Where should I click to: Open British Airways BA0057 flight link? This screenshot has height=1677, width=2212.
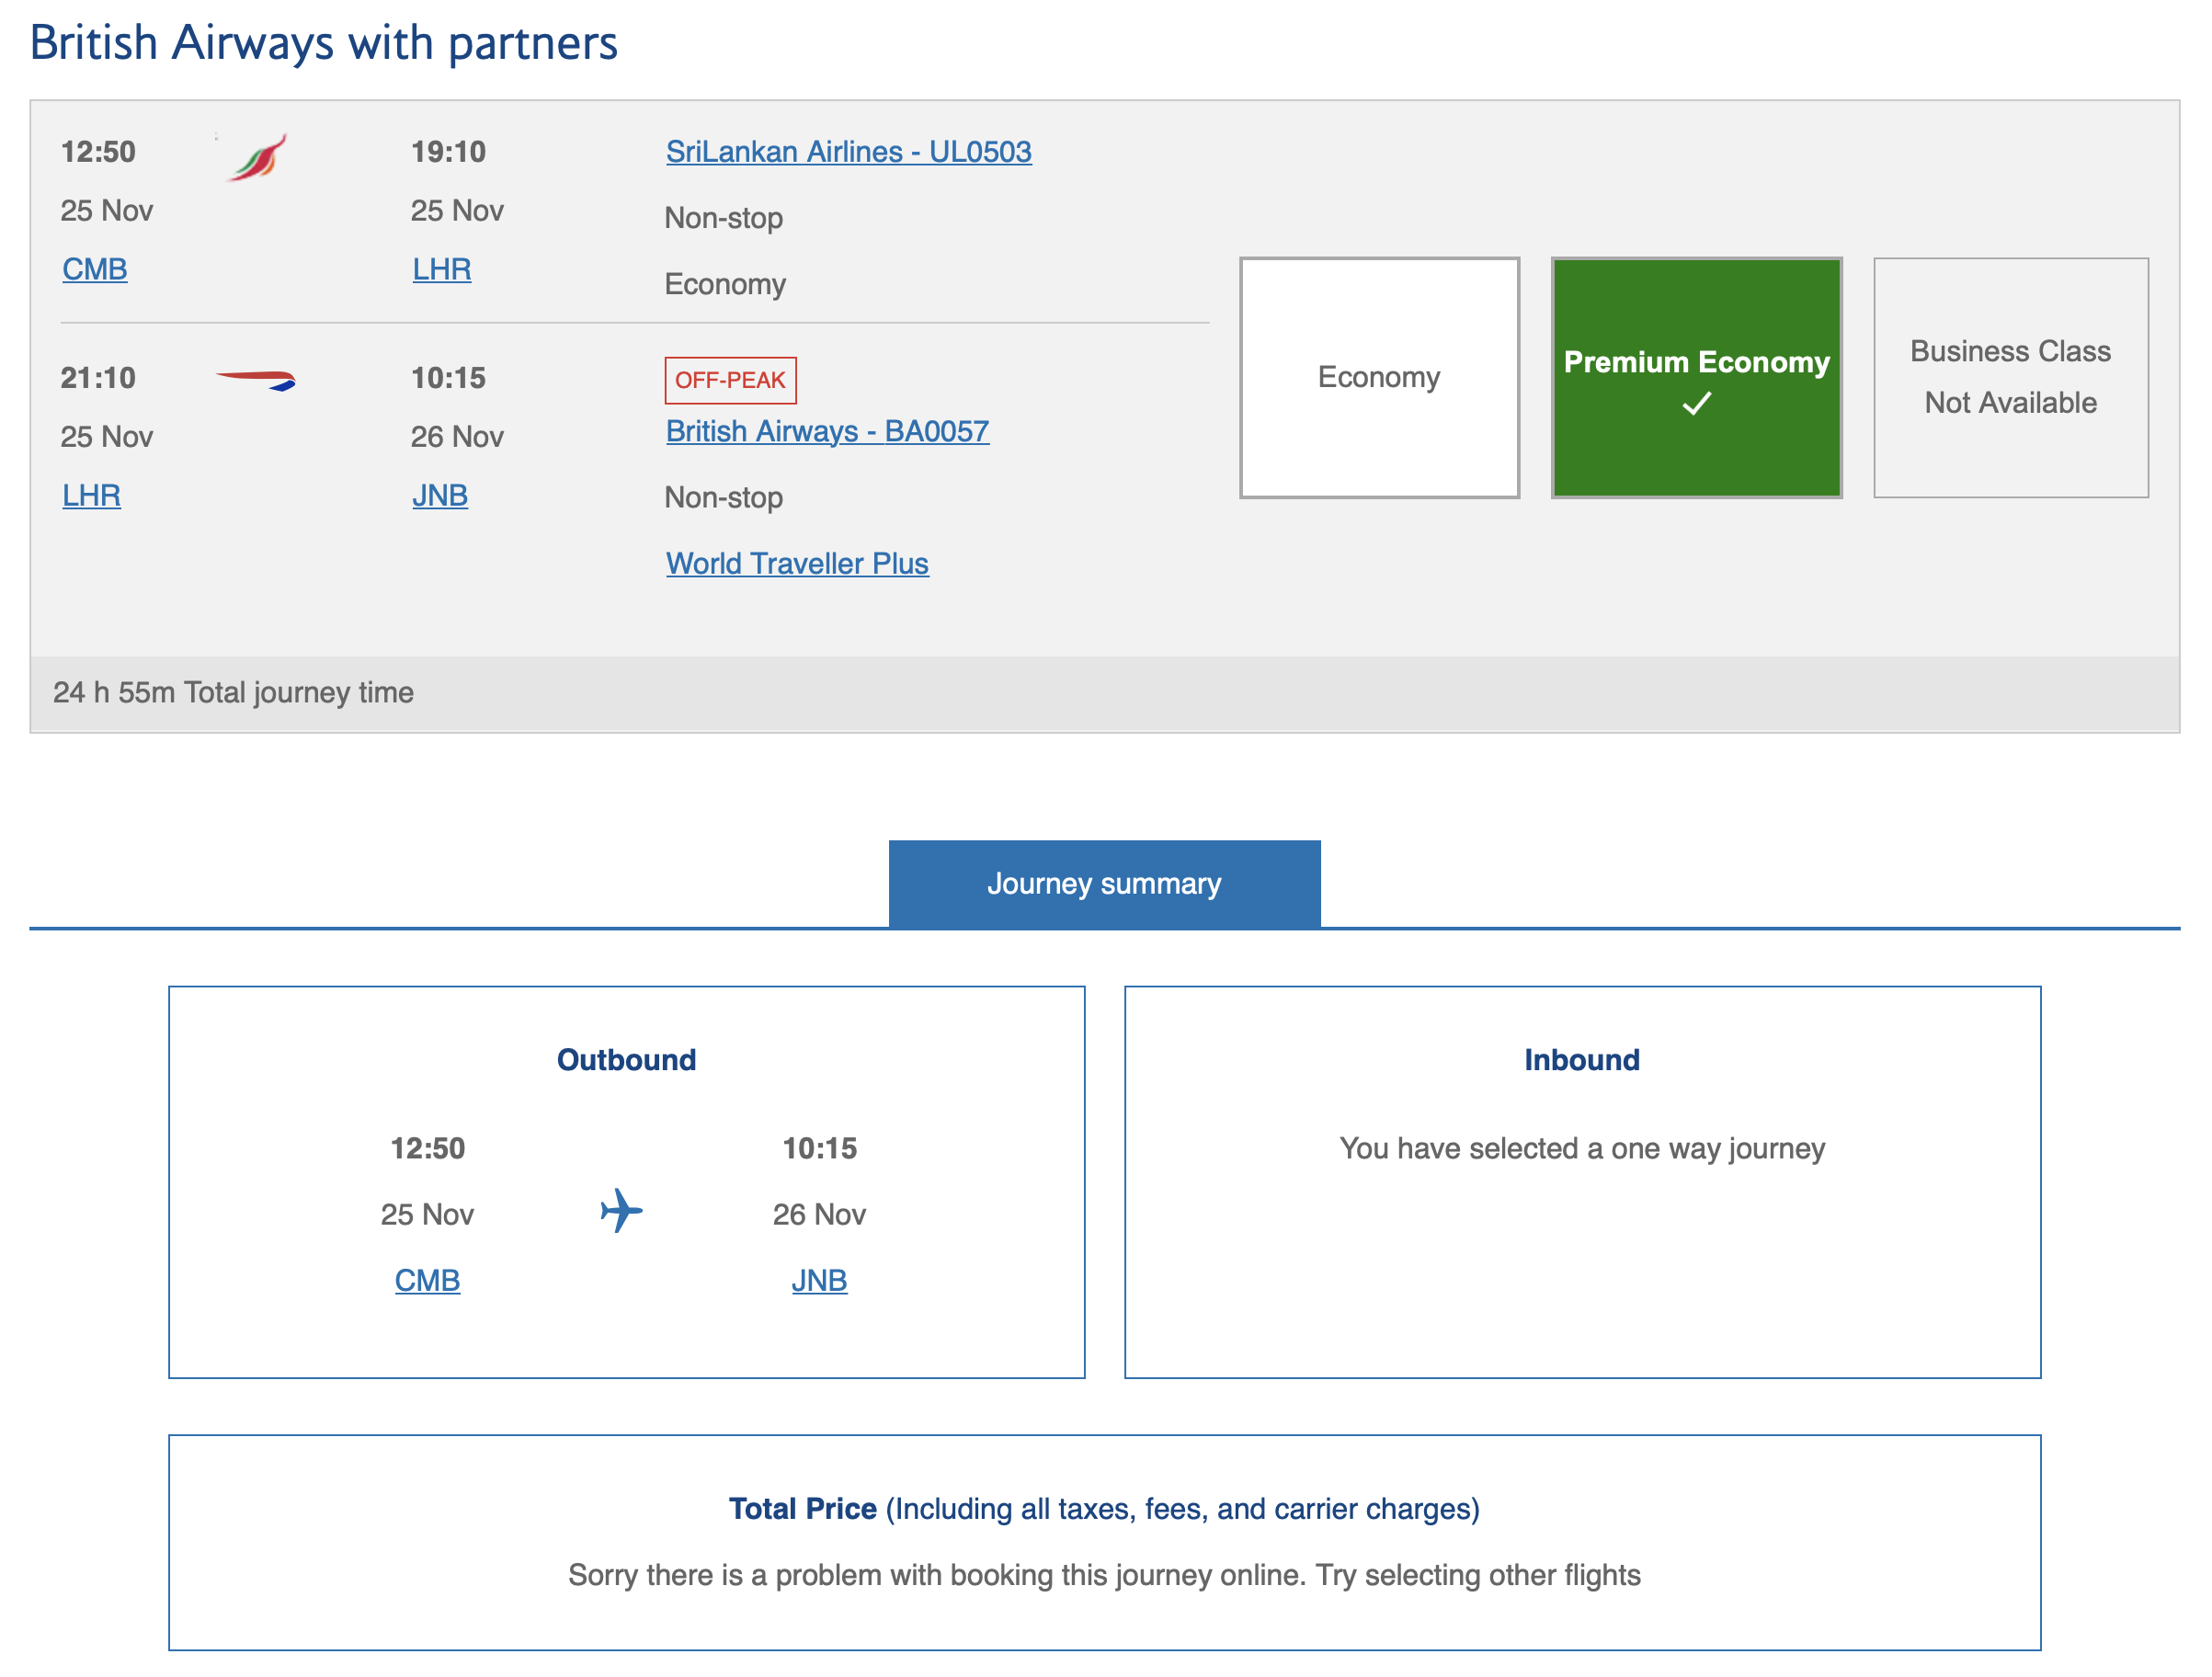click(827, 431)
